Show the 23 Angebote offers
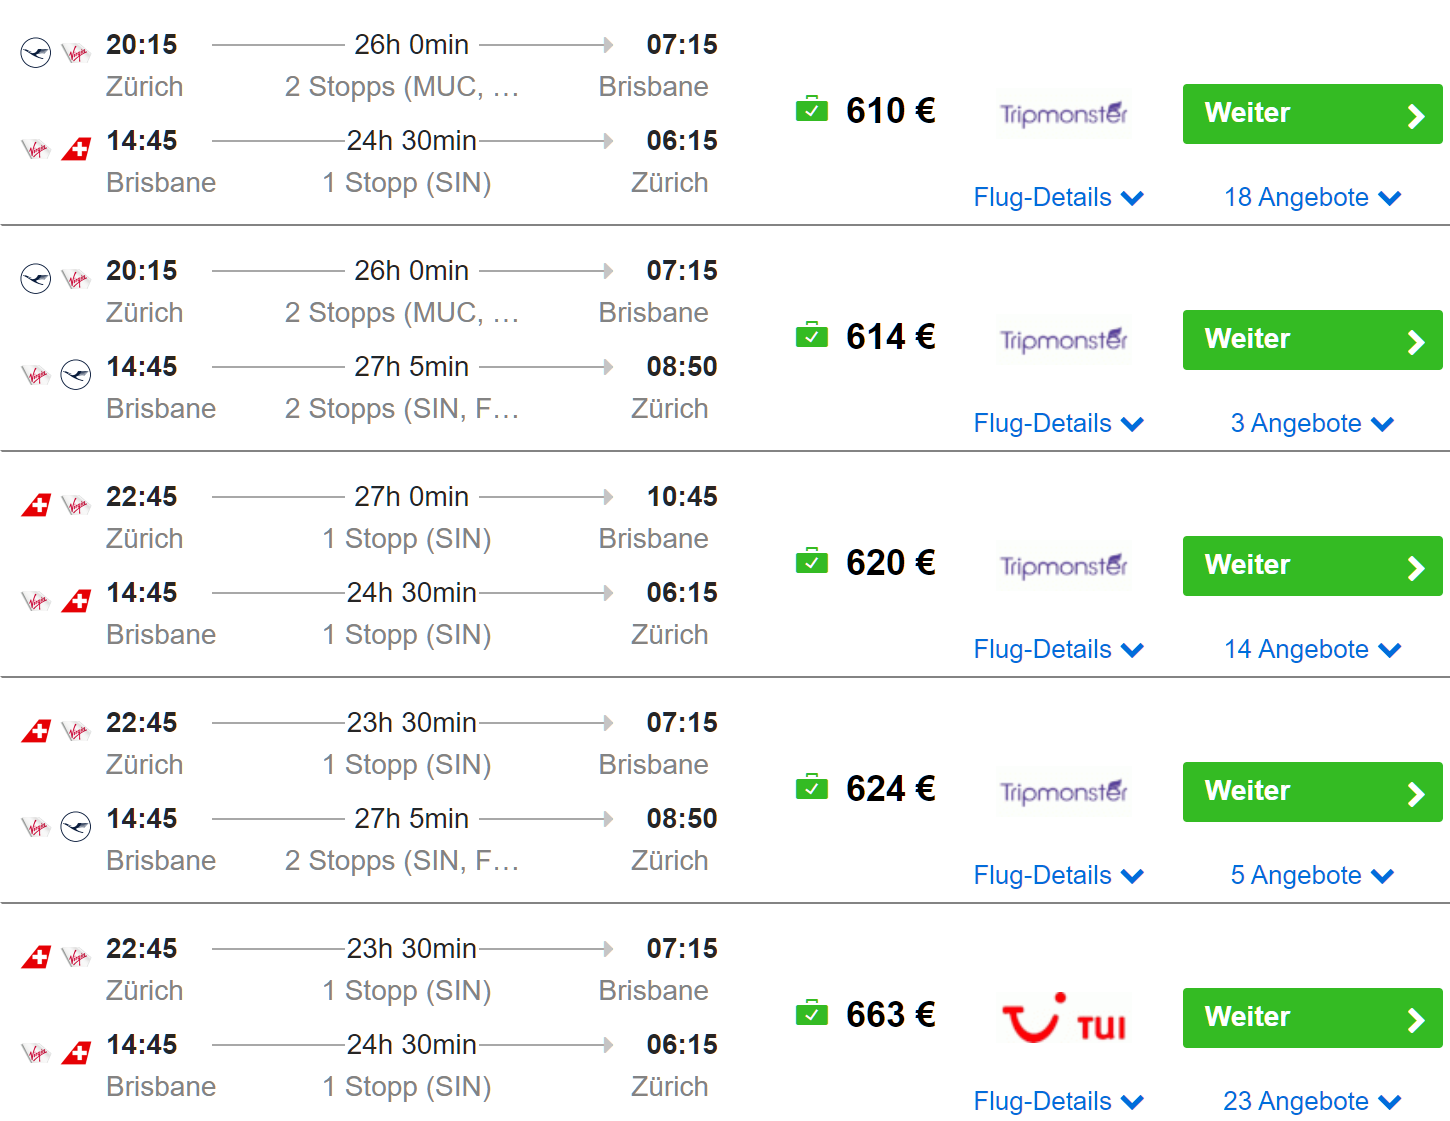This screenshot has height=1121, width=1450. [x=1312, y=1101]
